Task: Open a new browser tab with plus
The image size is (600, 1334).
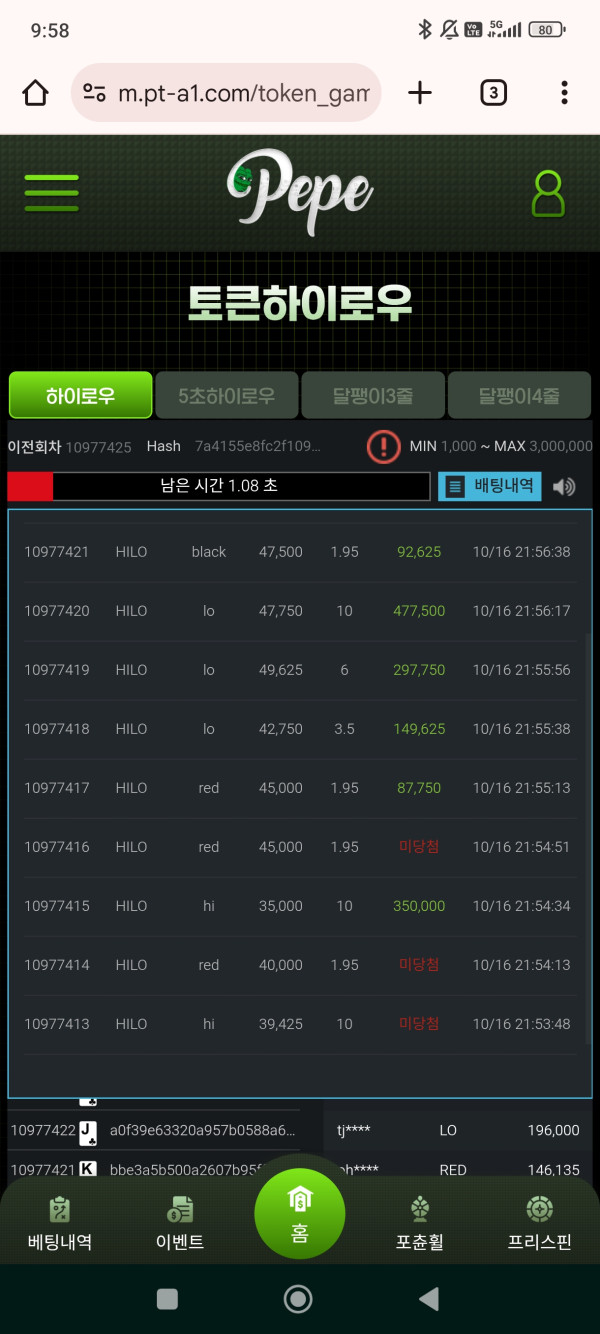Action: (420, 94)
